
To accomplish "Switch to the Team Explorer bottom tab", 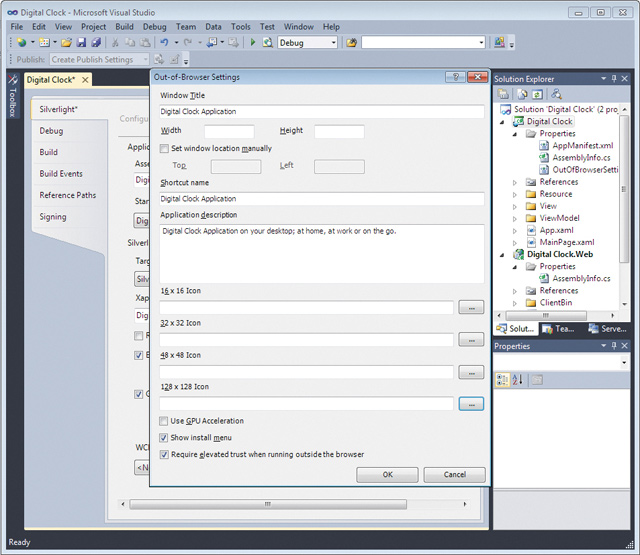I will [558, 329].
